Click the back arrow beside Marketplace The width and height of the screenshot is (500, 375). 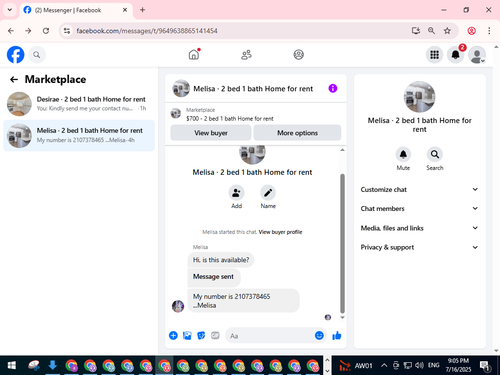[14, 79]
